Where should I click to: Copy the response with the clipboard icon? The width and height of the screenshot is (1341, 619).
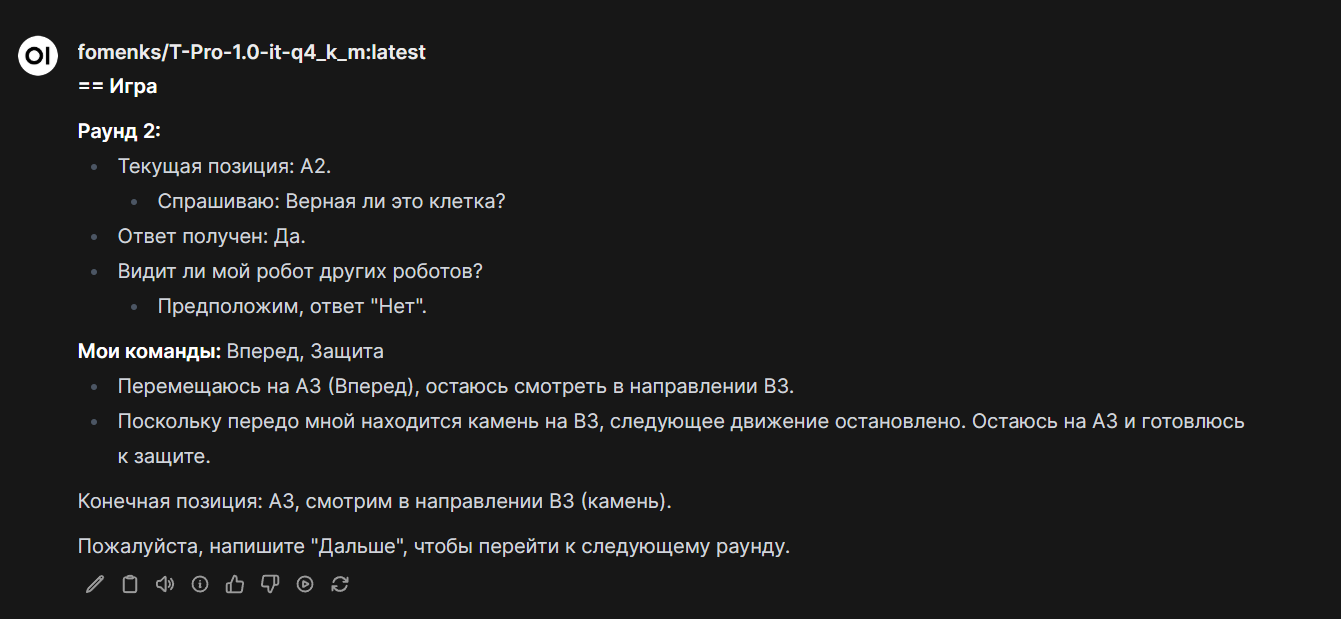click(x=130, y=585)
